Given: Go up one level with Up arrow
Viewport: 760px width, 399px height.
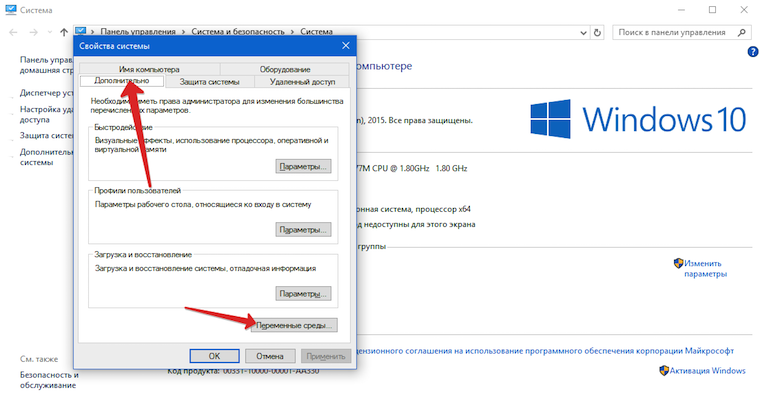Looking at the screenshot, I should [63, 32].
